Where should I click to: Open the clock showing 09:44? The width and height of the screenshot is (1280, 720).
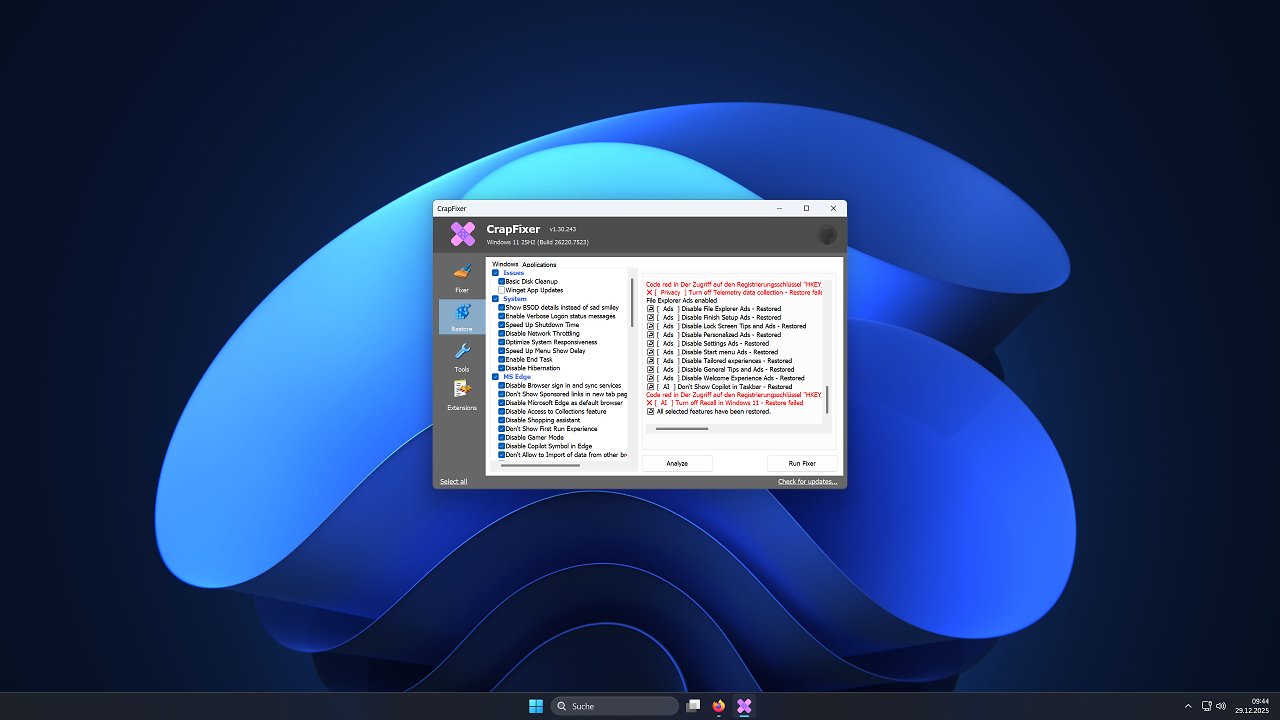(1252, 706)
